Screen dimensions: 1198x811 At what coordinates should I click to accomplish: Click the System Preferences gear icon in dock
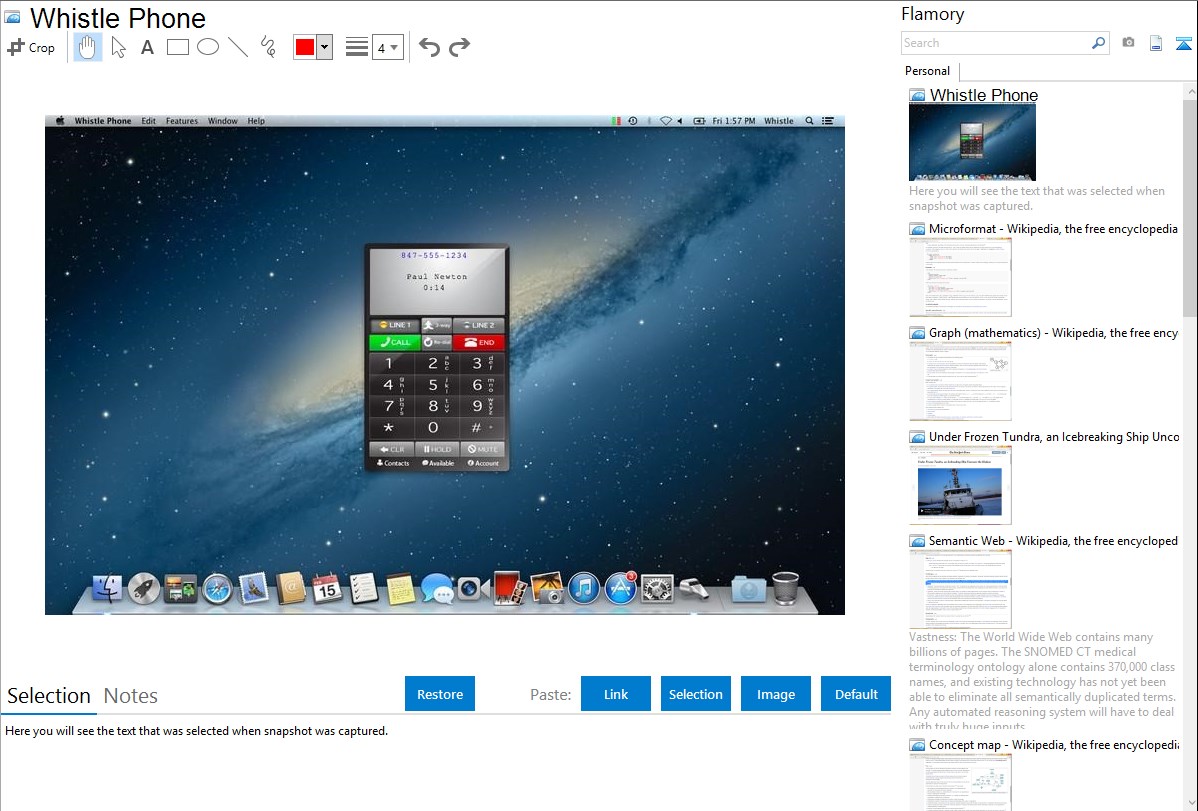click(x=657, y=589)
